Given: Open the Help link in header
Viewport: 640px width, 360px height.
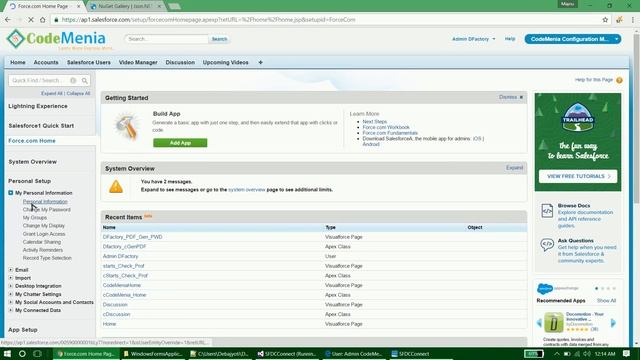Looking at the screenshot, I should pyautogui.click(x=510, y=39).
